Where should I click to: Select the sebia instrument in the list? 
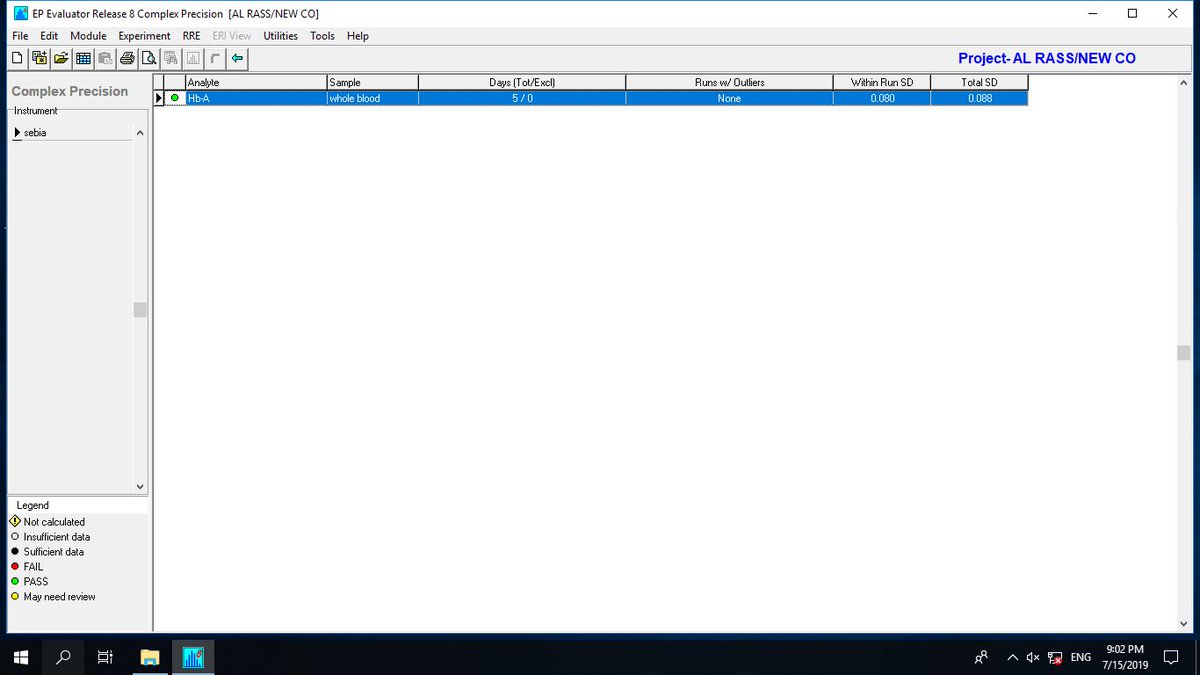click(x=70, y=132)
